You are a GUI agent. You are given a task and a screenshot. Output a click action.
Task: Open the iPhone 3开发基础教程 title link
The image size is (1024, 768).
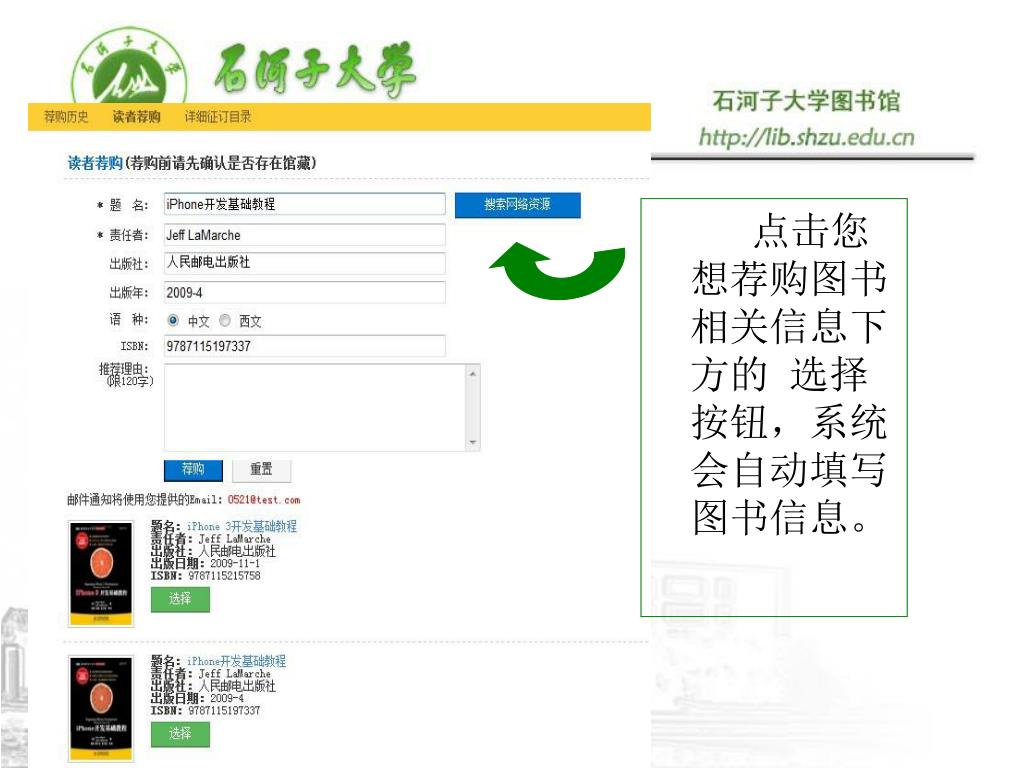(242, 526)
